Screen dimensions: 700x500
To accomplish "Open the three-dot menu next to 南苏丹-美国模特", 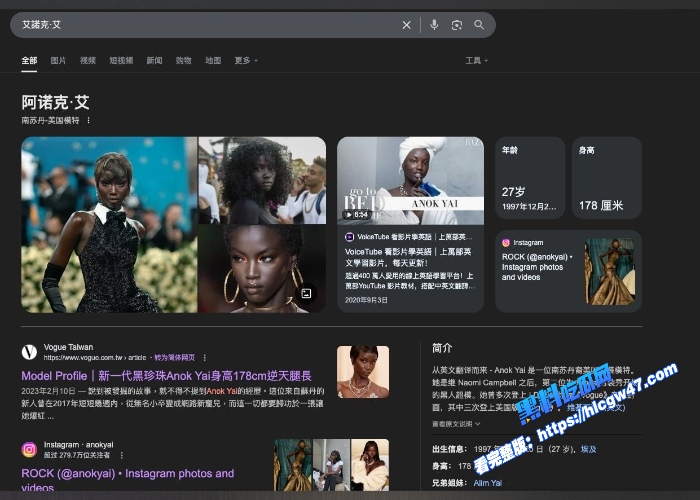I will [x=88, y=121].
